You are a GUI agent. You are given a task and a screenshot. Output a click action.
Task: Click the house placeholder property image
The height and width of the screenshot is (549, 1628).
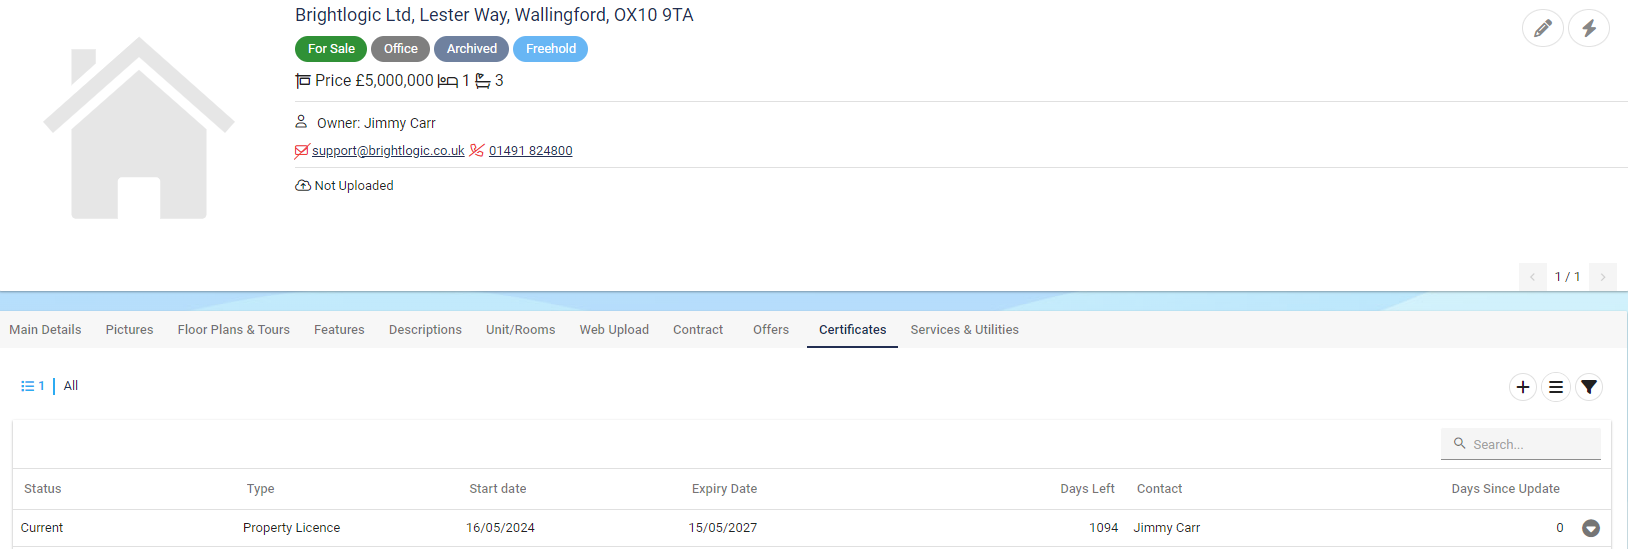pos(138,128)
